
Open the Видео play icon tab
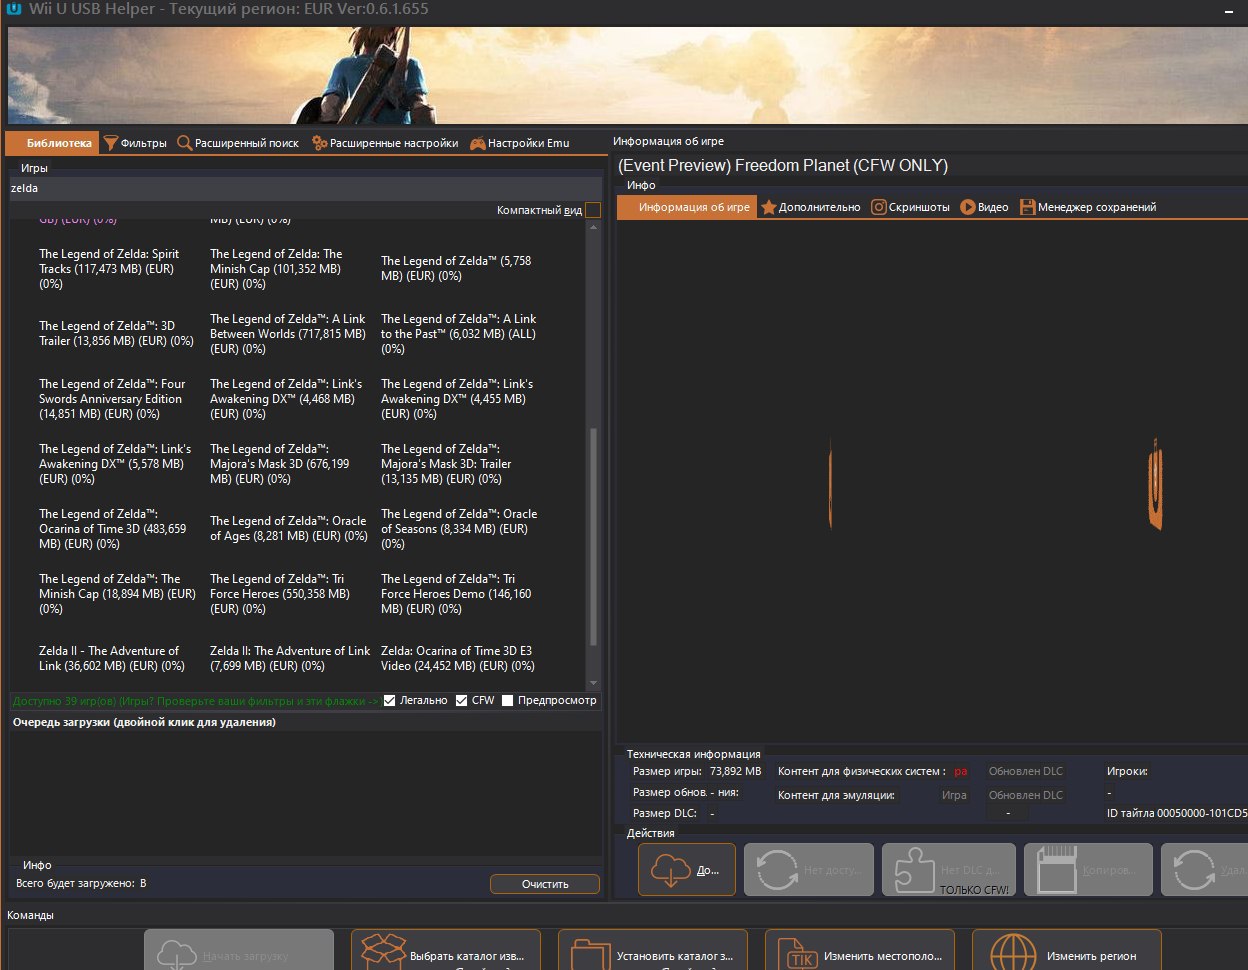[984, 207]
